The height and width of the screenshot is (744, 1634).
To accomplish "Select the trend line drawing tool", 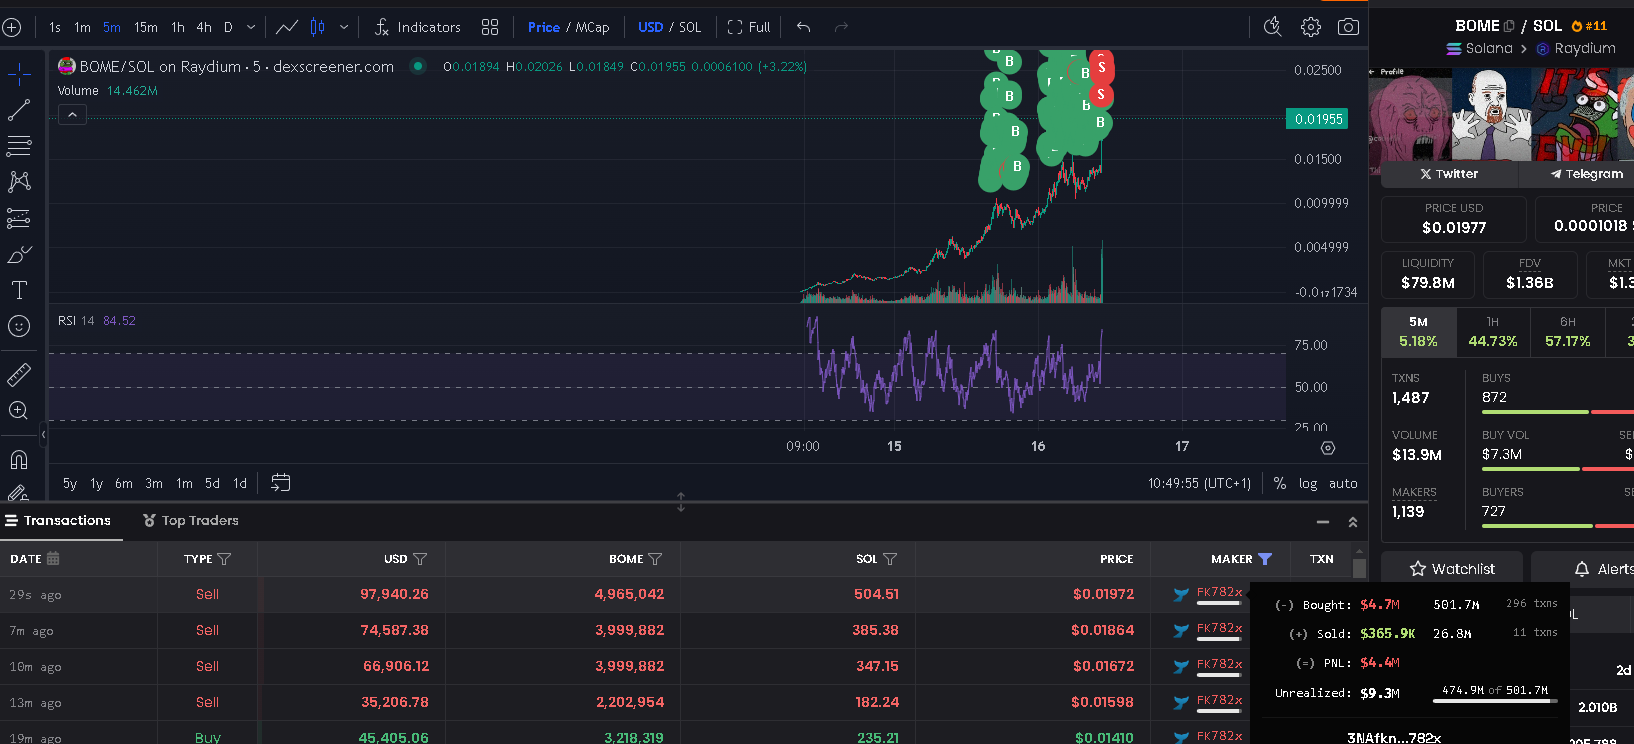I will pos(19,110).
